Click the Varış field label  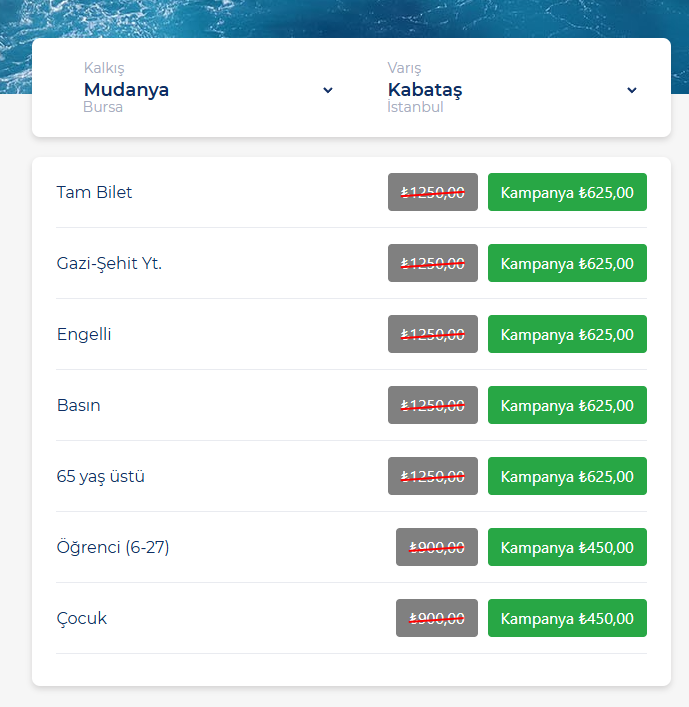404,68
